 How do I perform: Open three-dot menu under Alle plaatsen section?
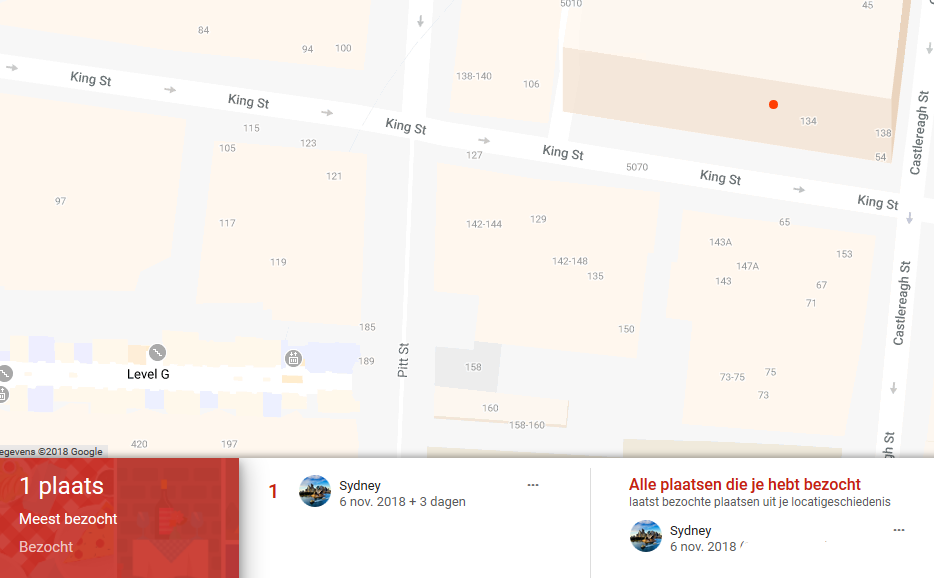[899, 530]
